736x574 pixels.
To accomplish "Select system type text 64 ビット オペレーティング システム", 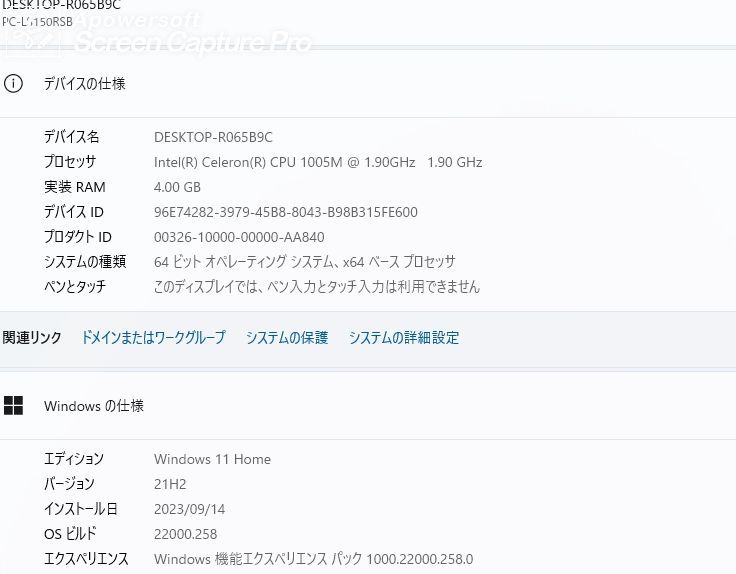I will tap(244, 262).
